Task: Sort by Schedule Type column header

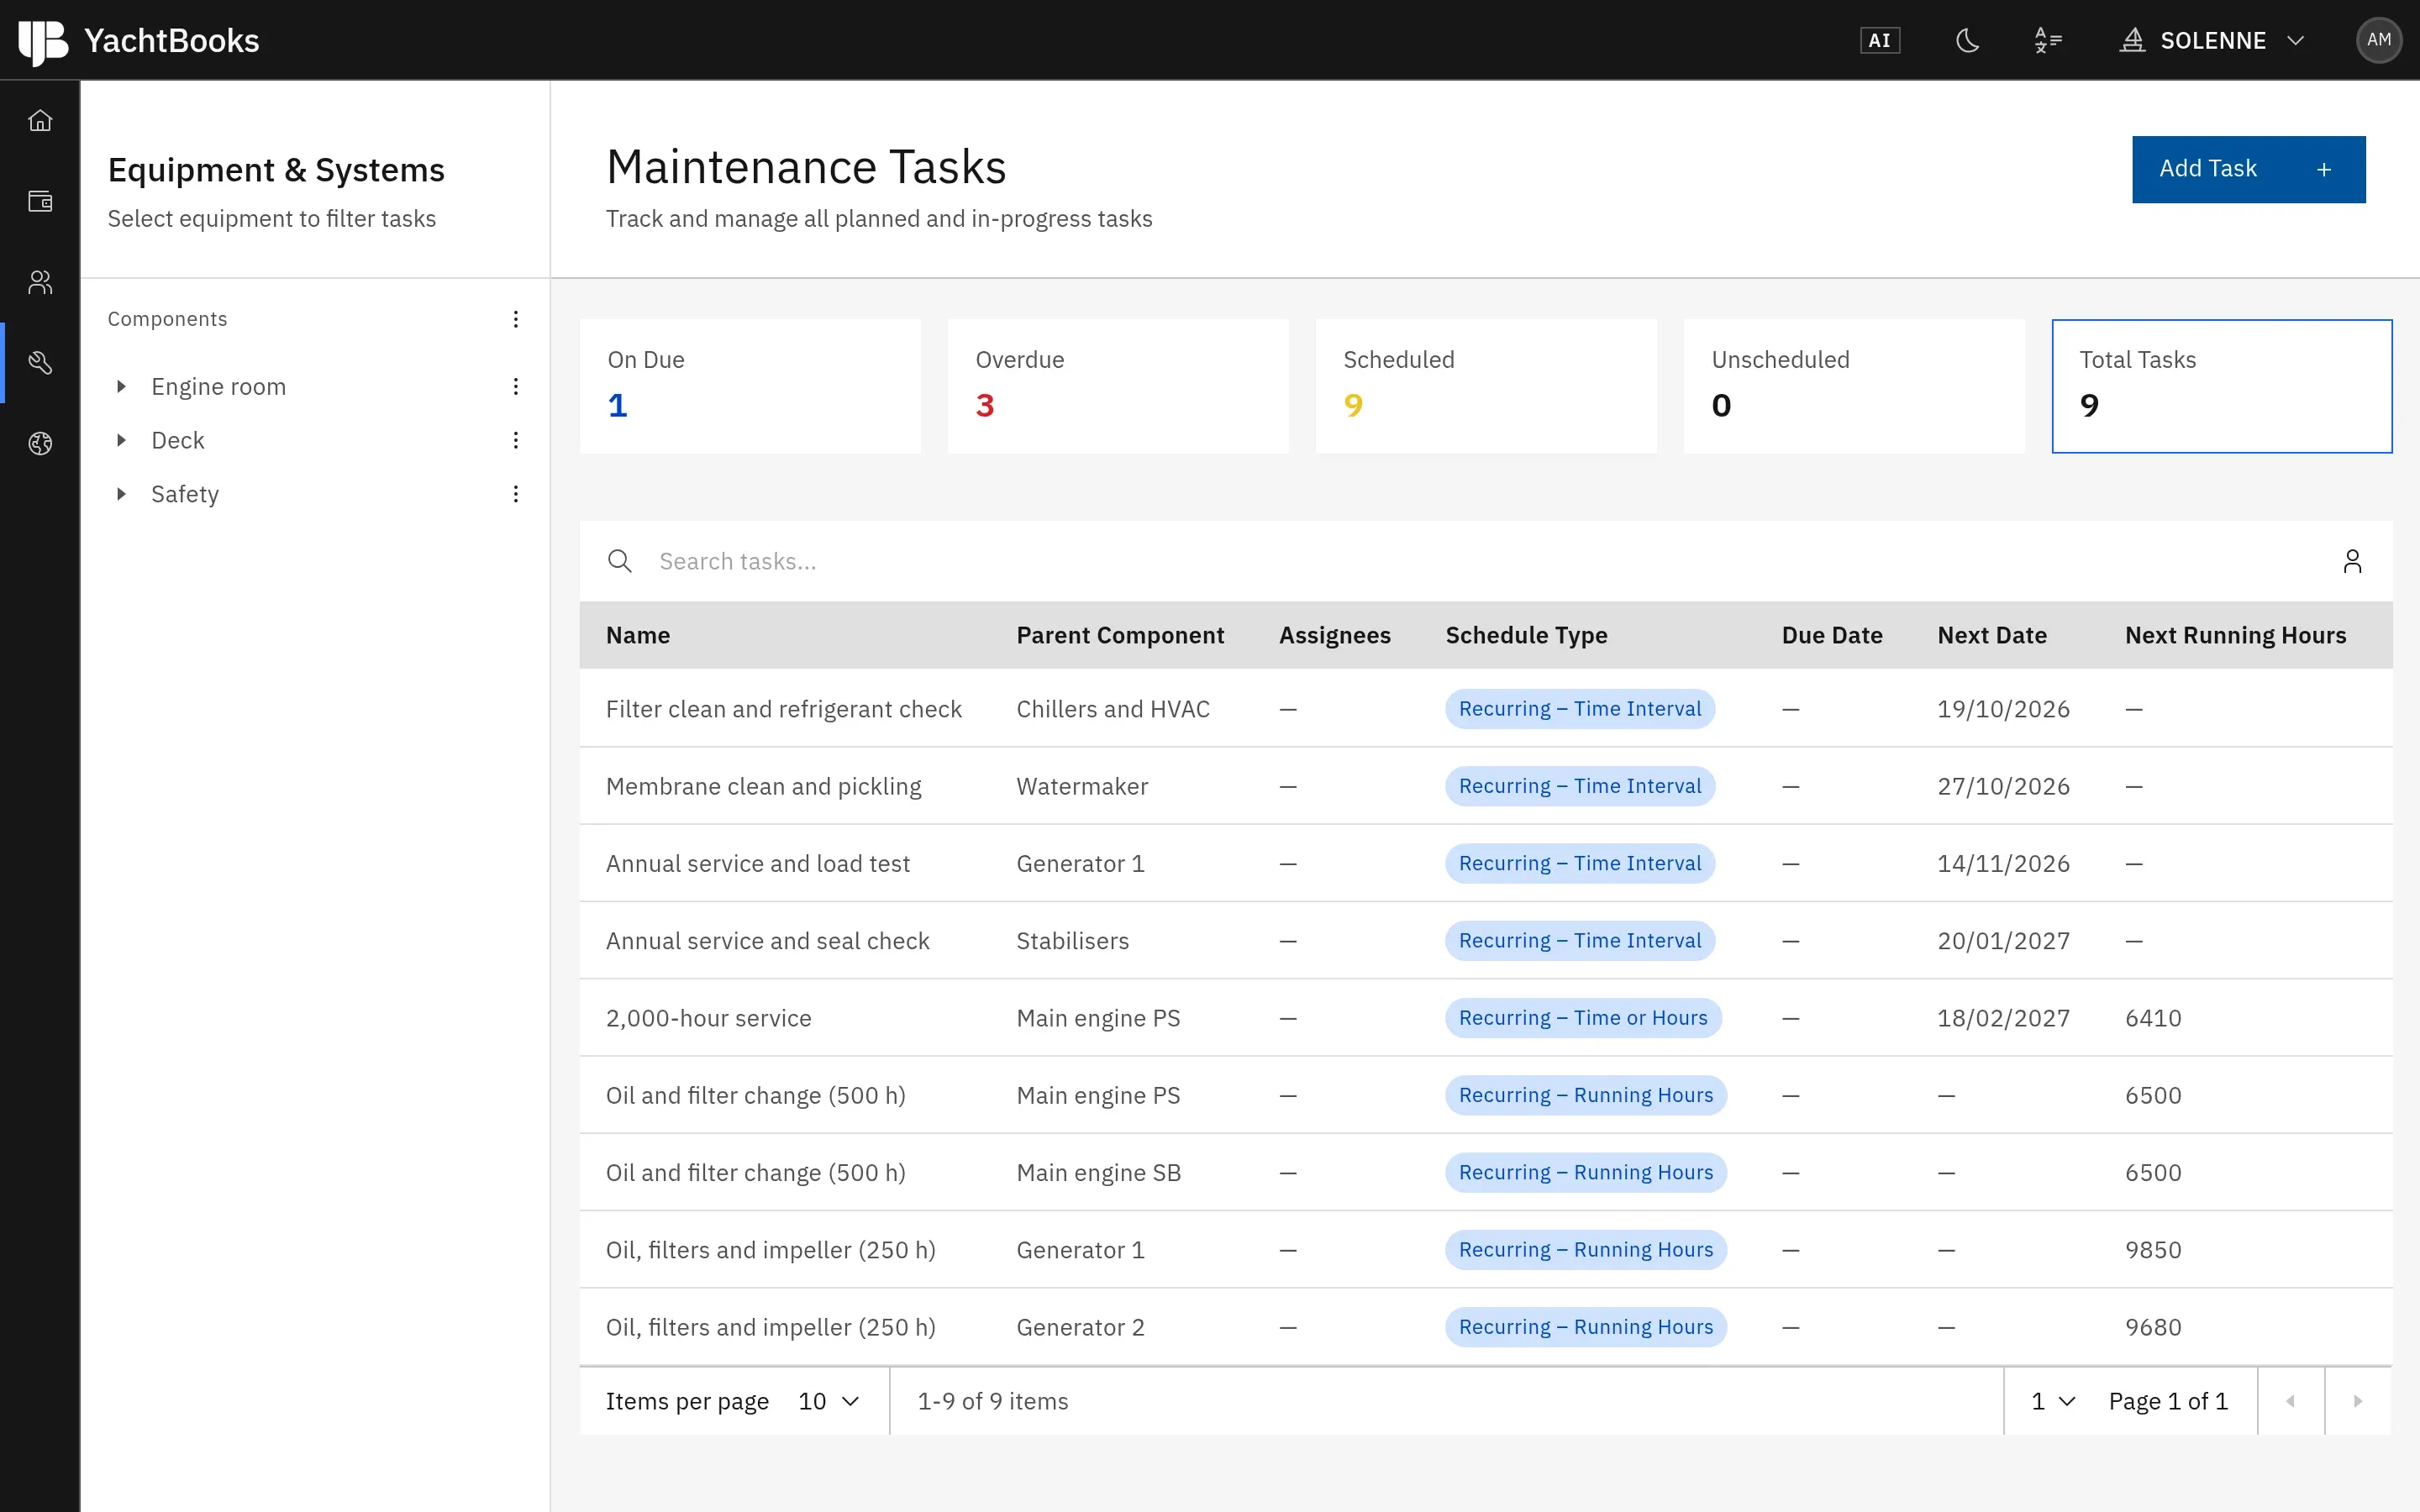Action: 1526,635
